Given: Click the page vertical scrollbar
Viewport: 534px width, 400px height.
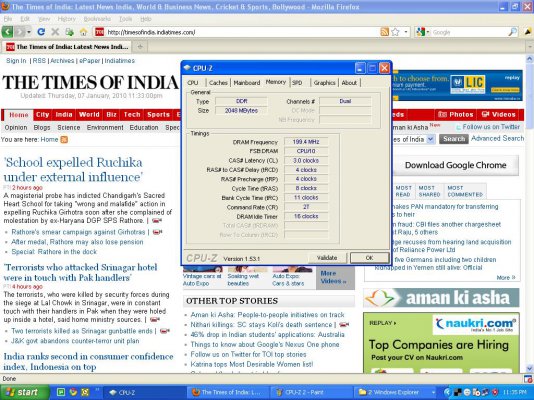Looking at the screenshot, I should click(530, 213).
